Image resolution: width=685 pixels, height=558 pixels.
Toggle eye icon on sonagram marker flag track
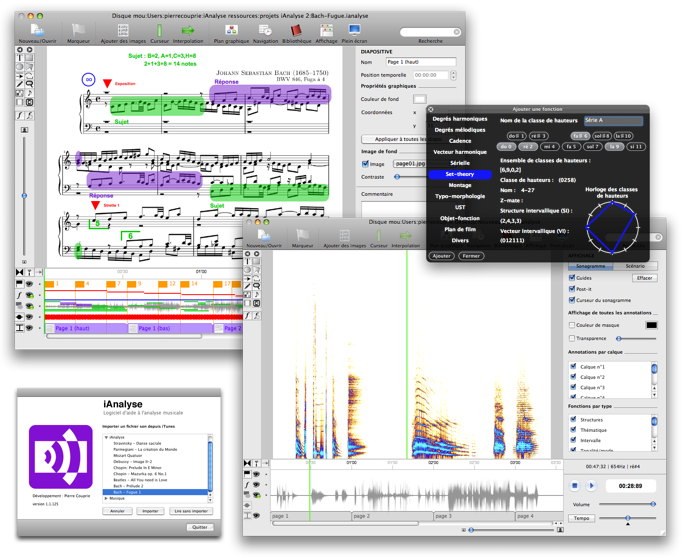256,474
